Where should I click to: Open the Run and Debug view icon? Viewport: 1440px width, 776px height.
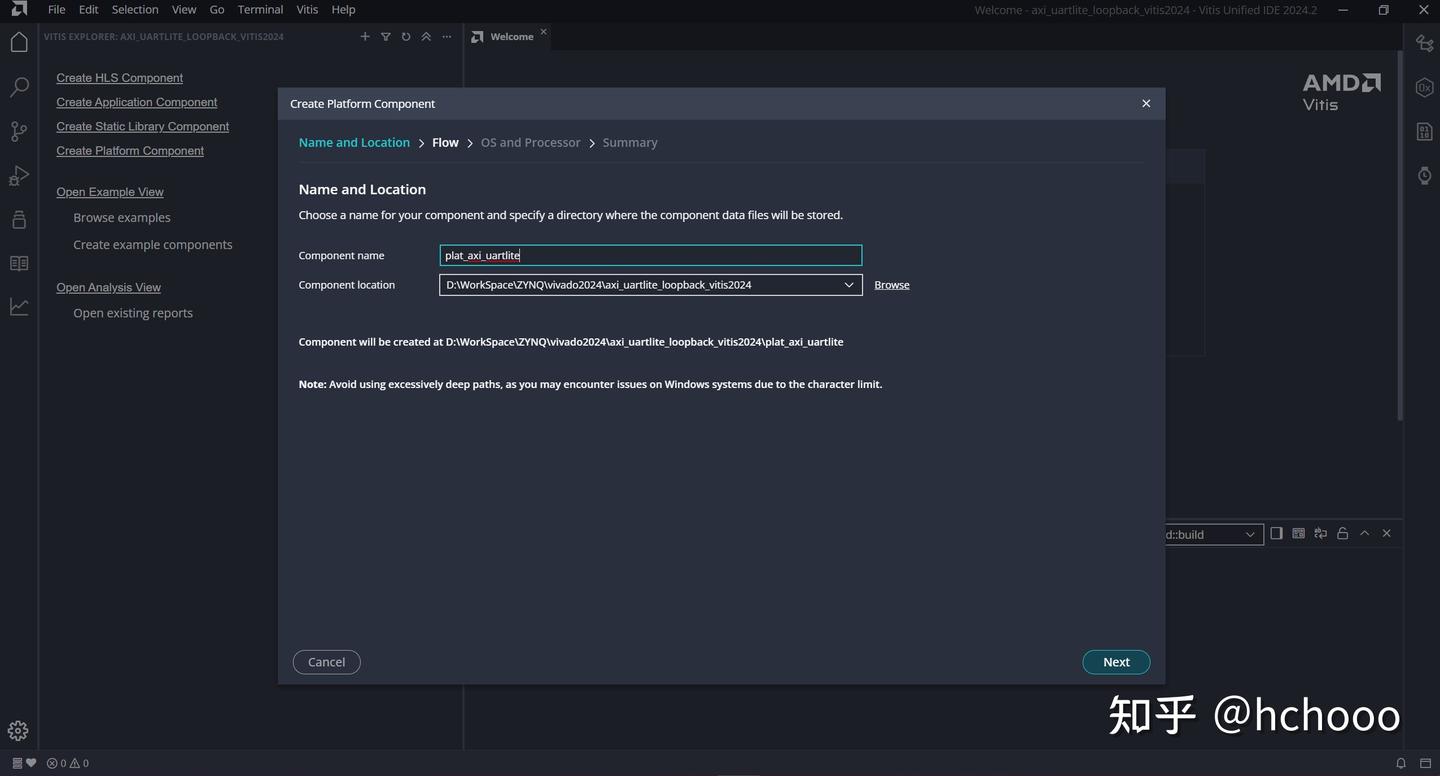tap(19, 176)
